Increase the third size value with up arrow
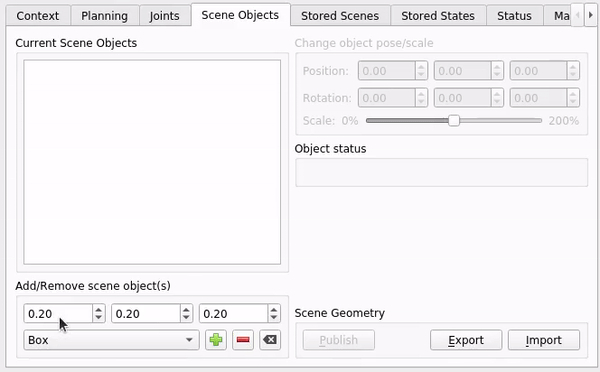 click(x=274, y=310)
